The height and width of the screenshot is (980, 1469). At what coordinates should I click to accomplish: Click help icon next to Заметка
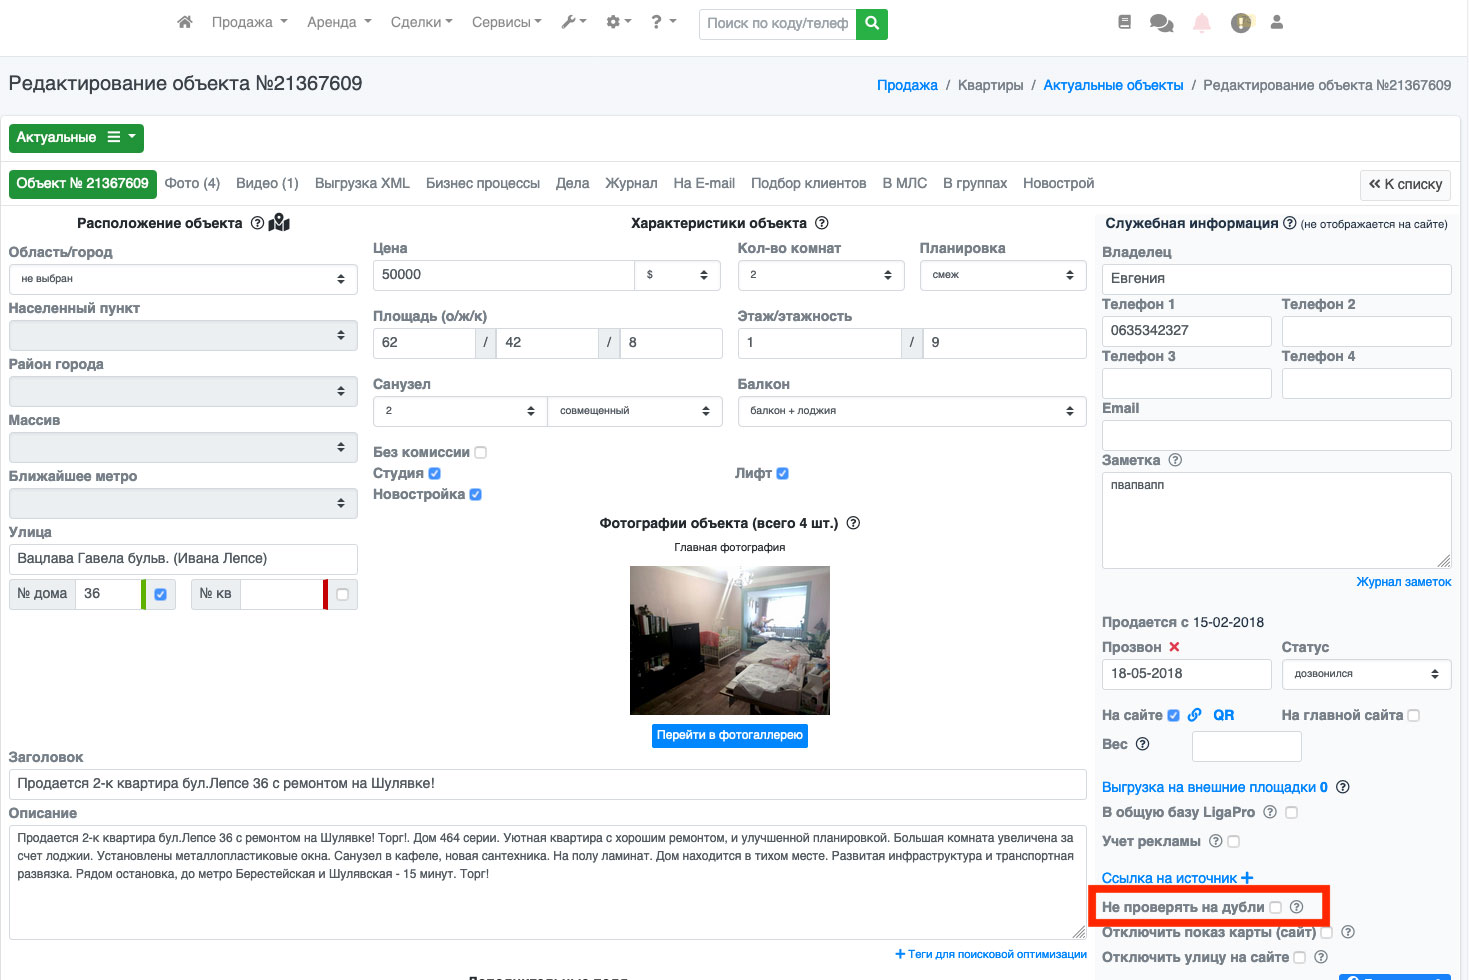[x=1175, y=460]
